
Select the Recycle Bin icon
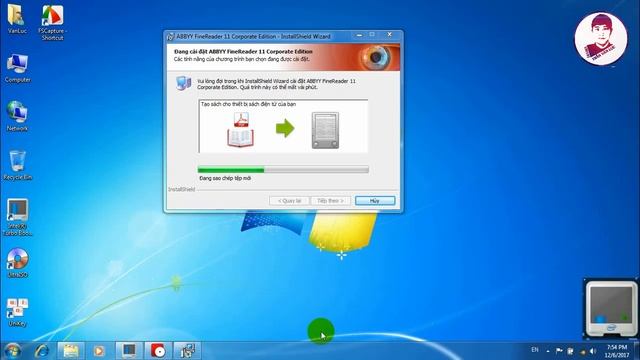(x=18, y=165)
